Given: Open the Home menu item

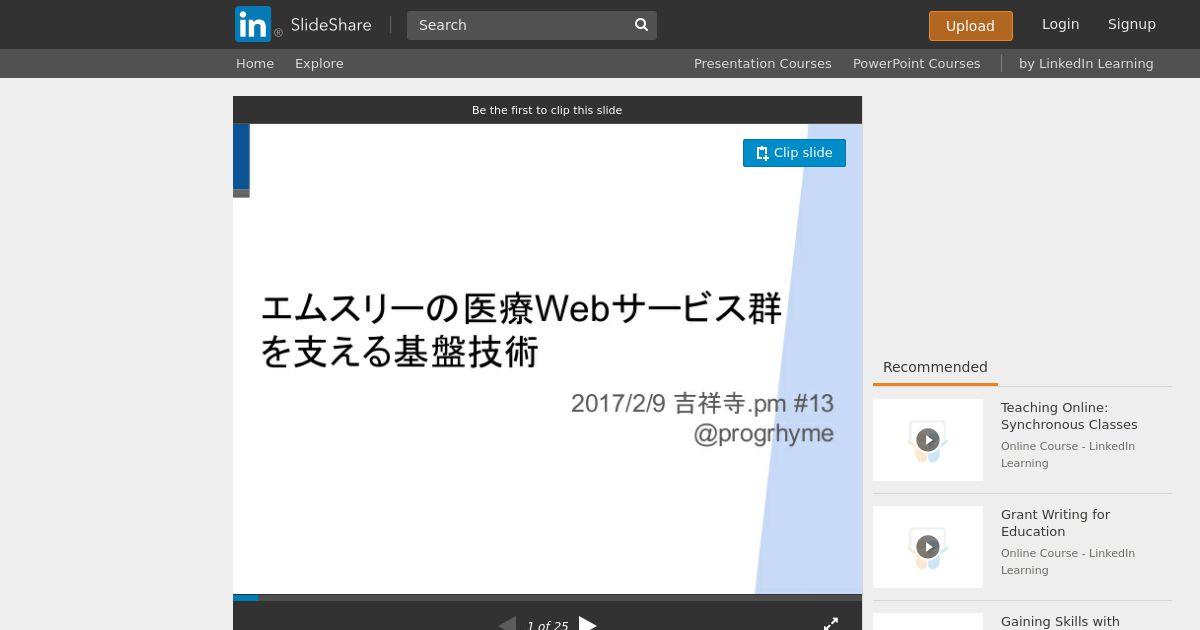Looking at the screenshot, I should pyautogui.click(x=255, y=63).
